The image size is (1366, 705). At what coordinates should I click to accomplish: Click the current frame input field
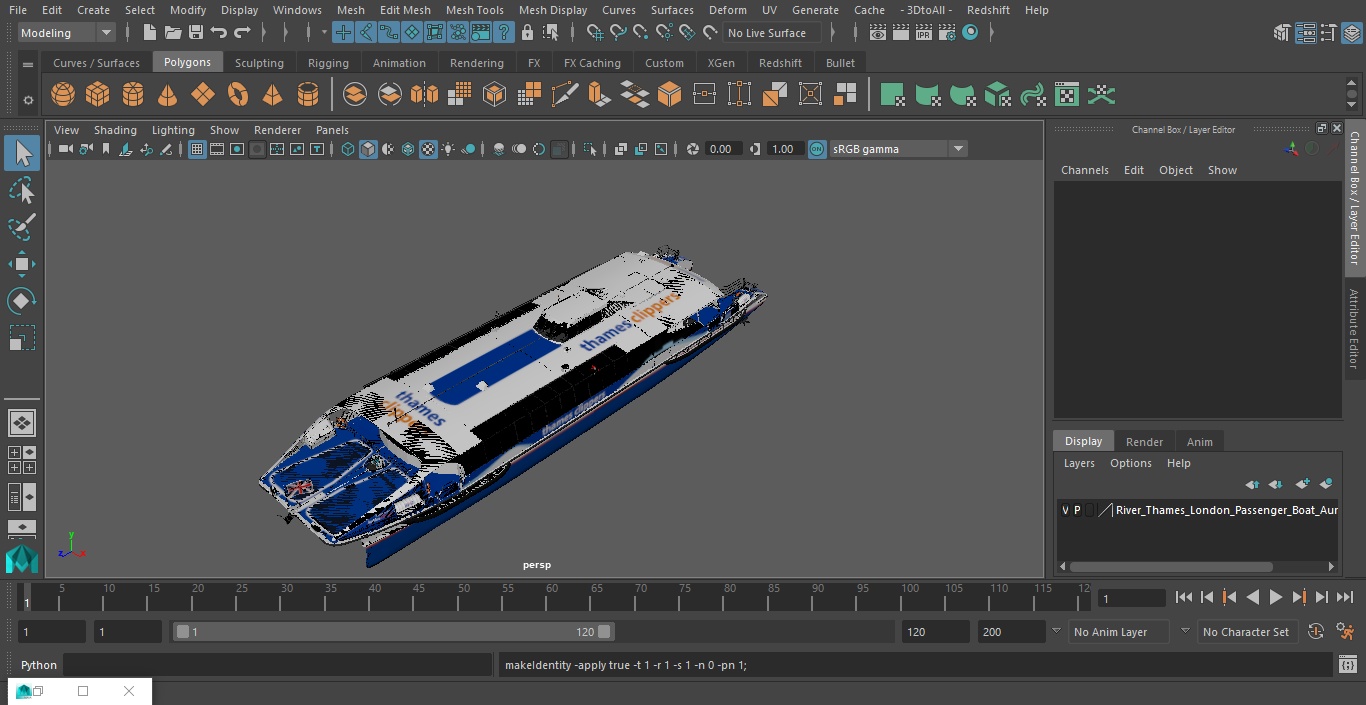point(1131,598)
